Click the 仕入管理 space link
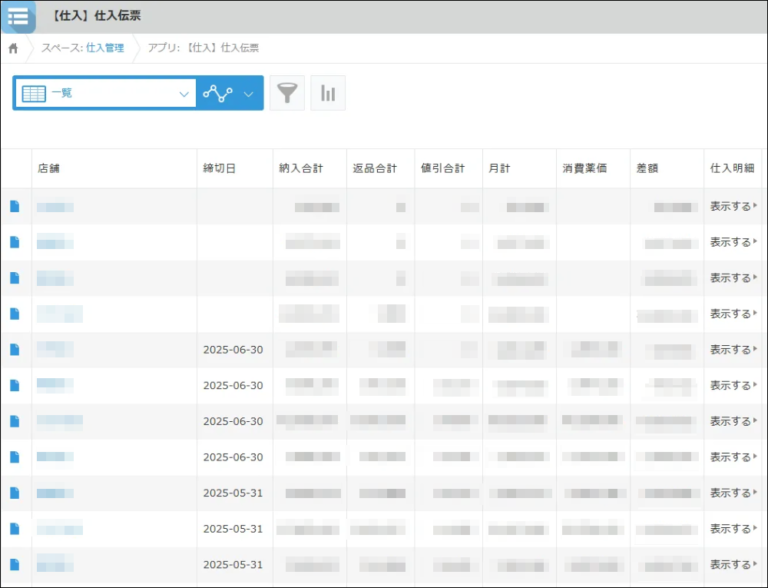The width and height of the screenshot is (768, 588). coord(105,48)
